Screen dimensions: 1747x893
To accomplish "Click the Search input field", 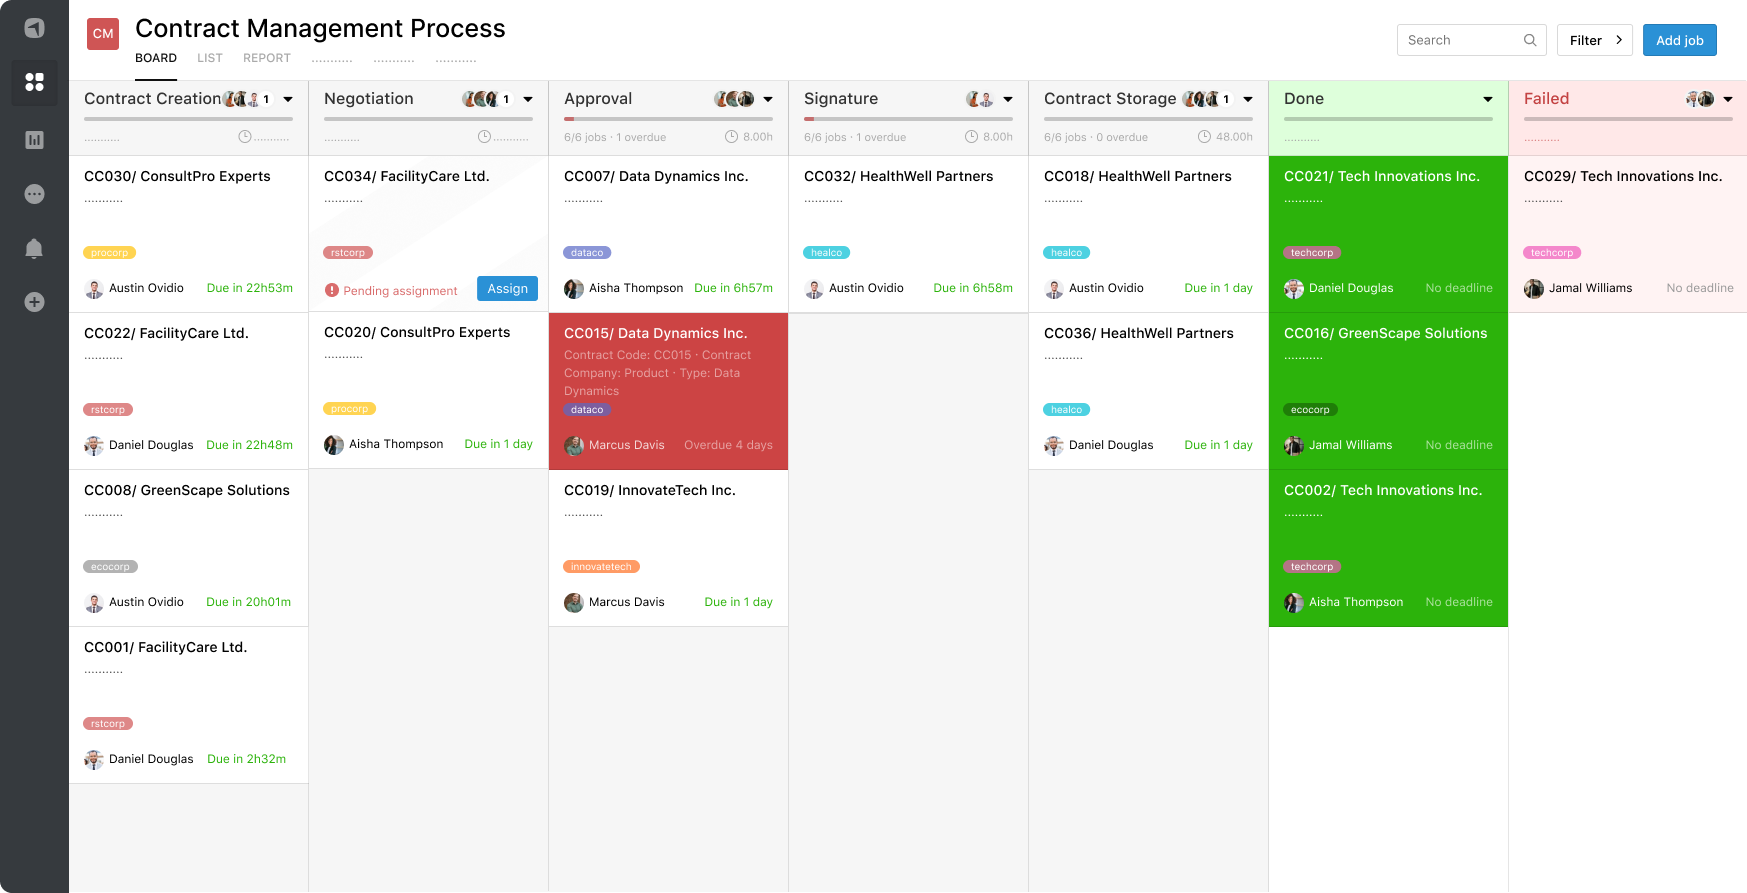I will [x=1460, y=40].
